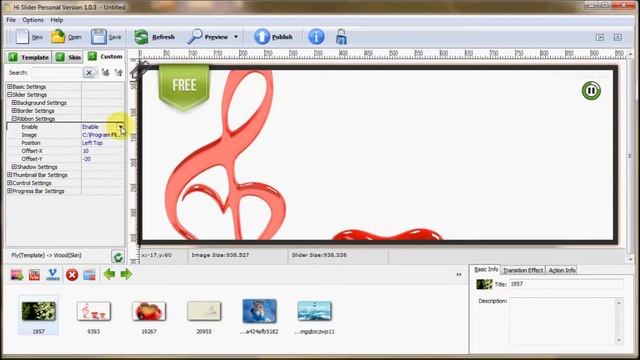Click the folder slides icon
Image resolution: width=640 pixels, height=360 pixels.
point(89,275)
